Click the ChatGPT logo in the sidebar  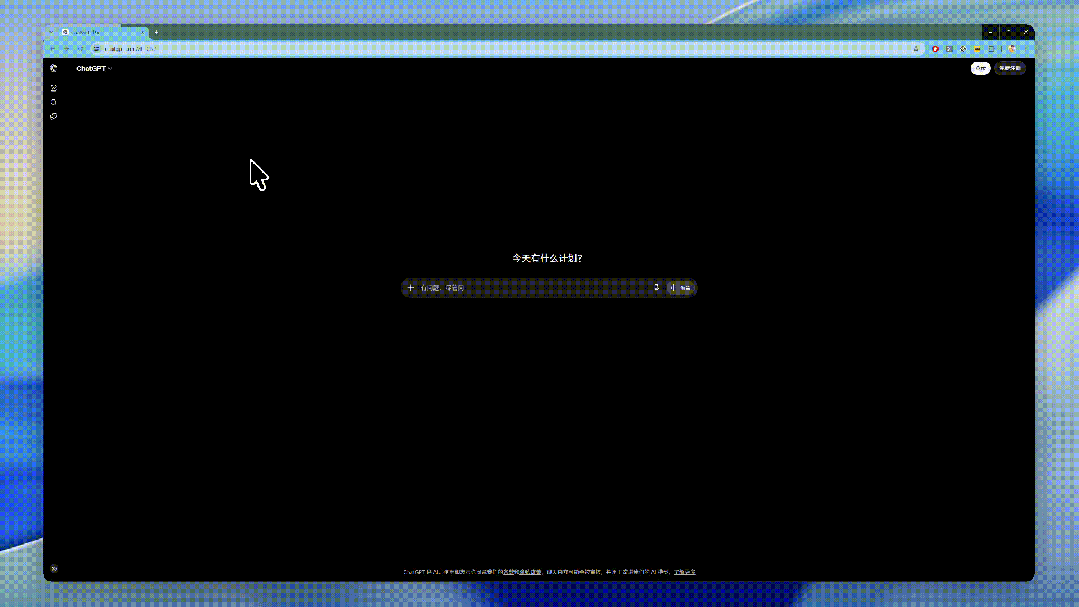click(54, 68)
